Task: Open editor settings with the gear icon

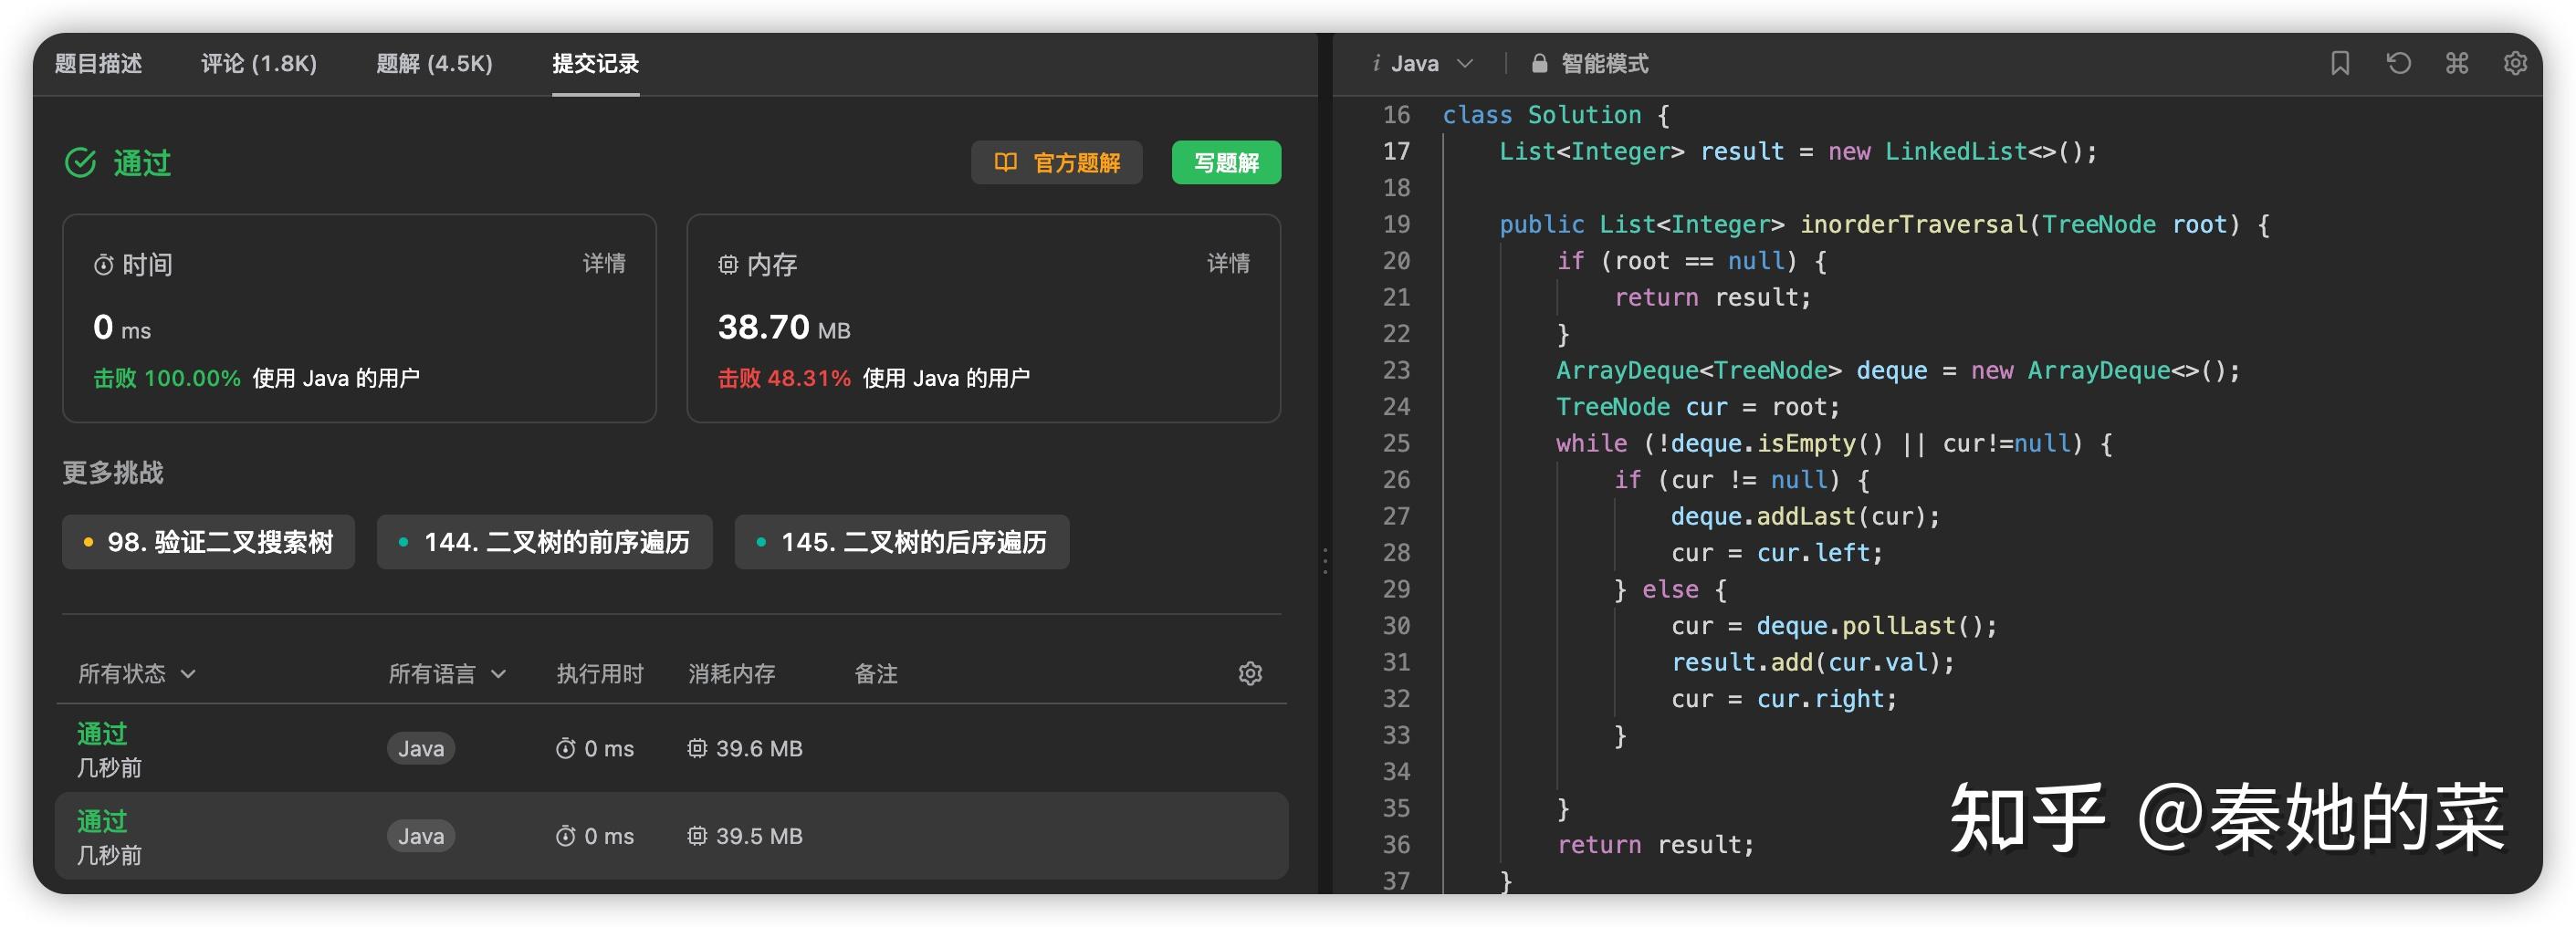Action: (2516, 63)
